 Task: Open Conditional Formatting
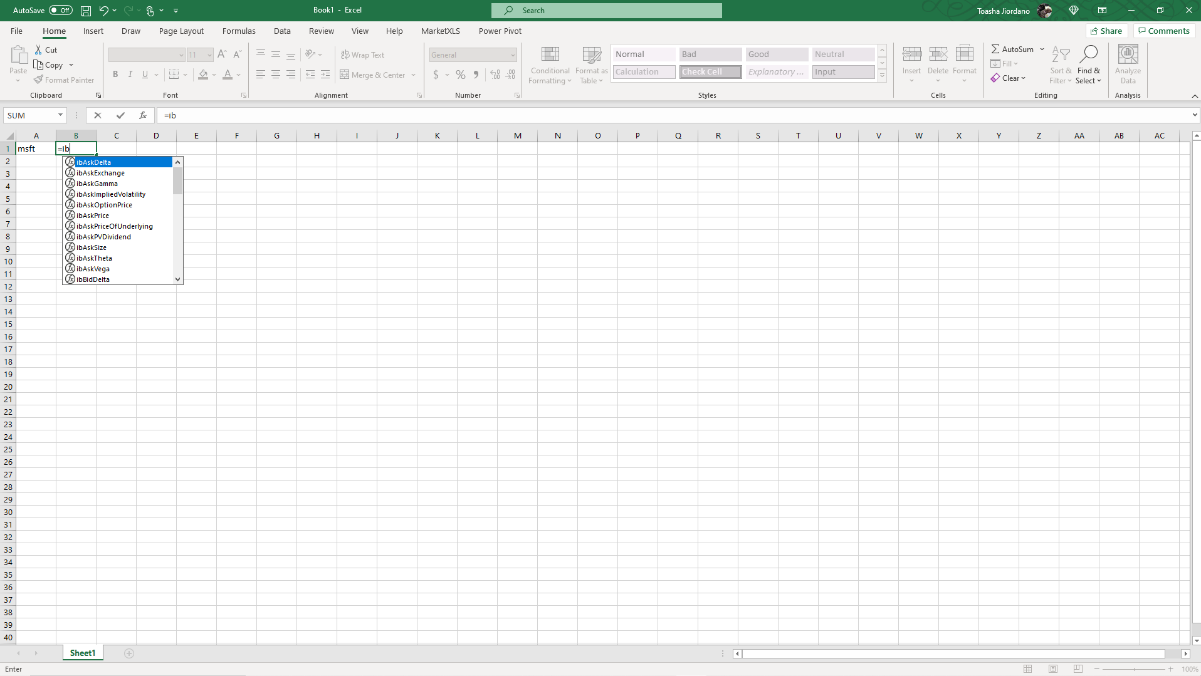point(549,64)
